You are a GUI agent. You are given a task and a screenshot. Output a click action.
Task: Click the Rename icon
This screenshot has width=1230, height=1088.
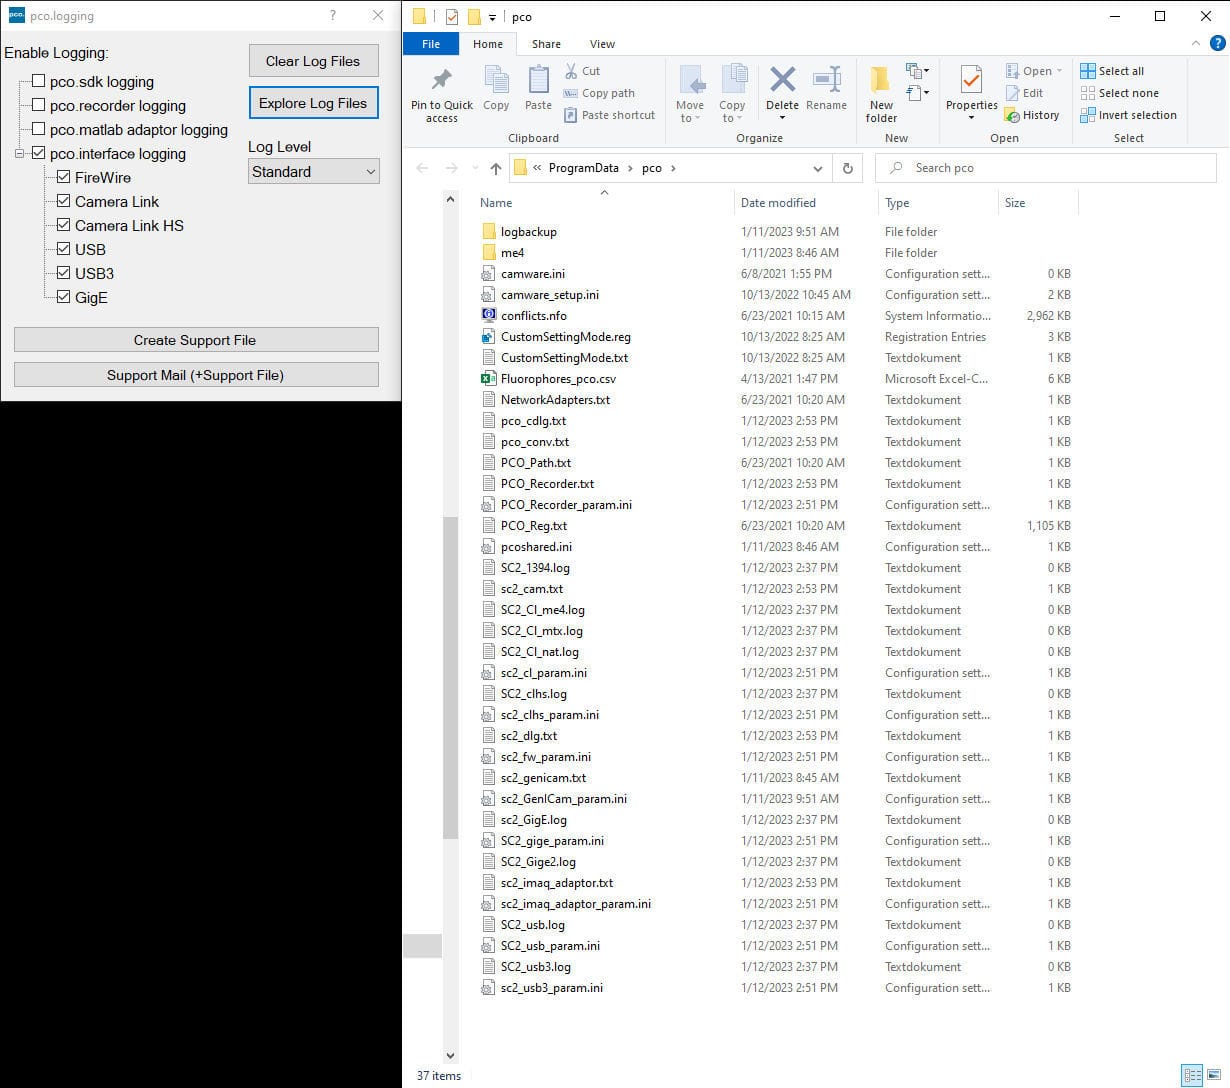click(x=826, y=85)
